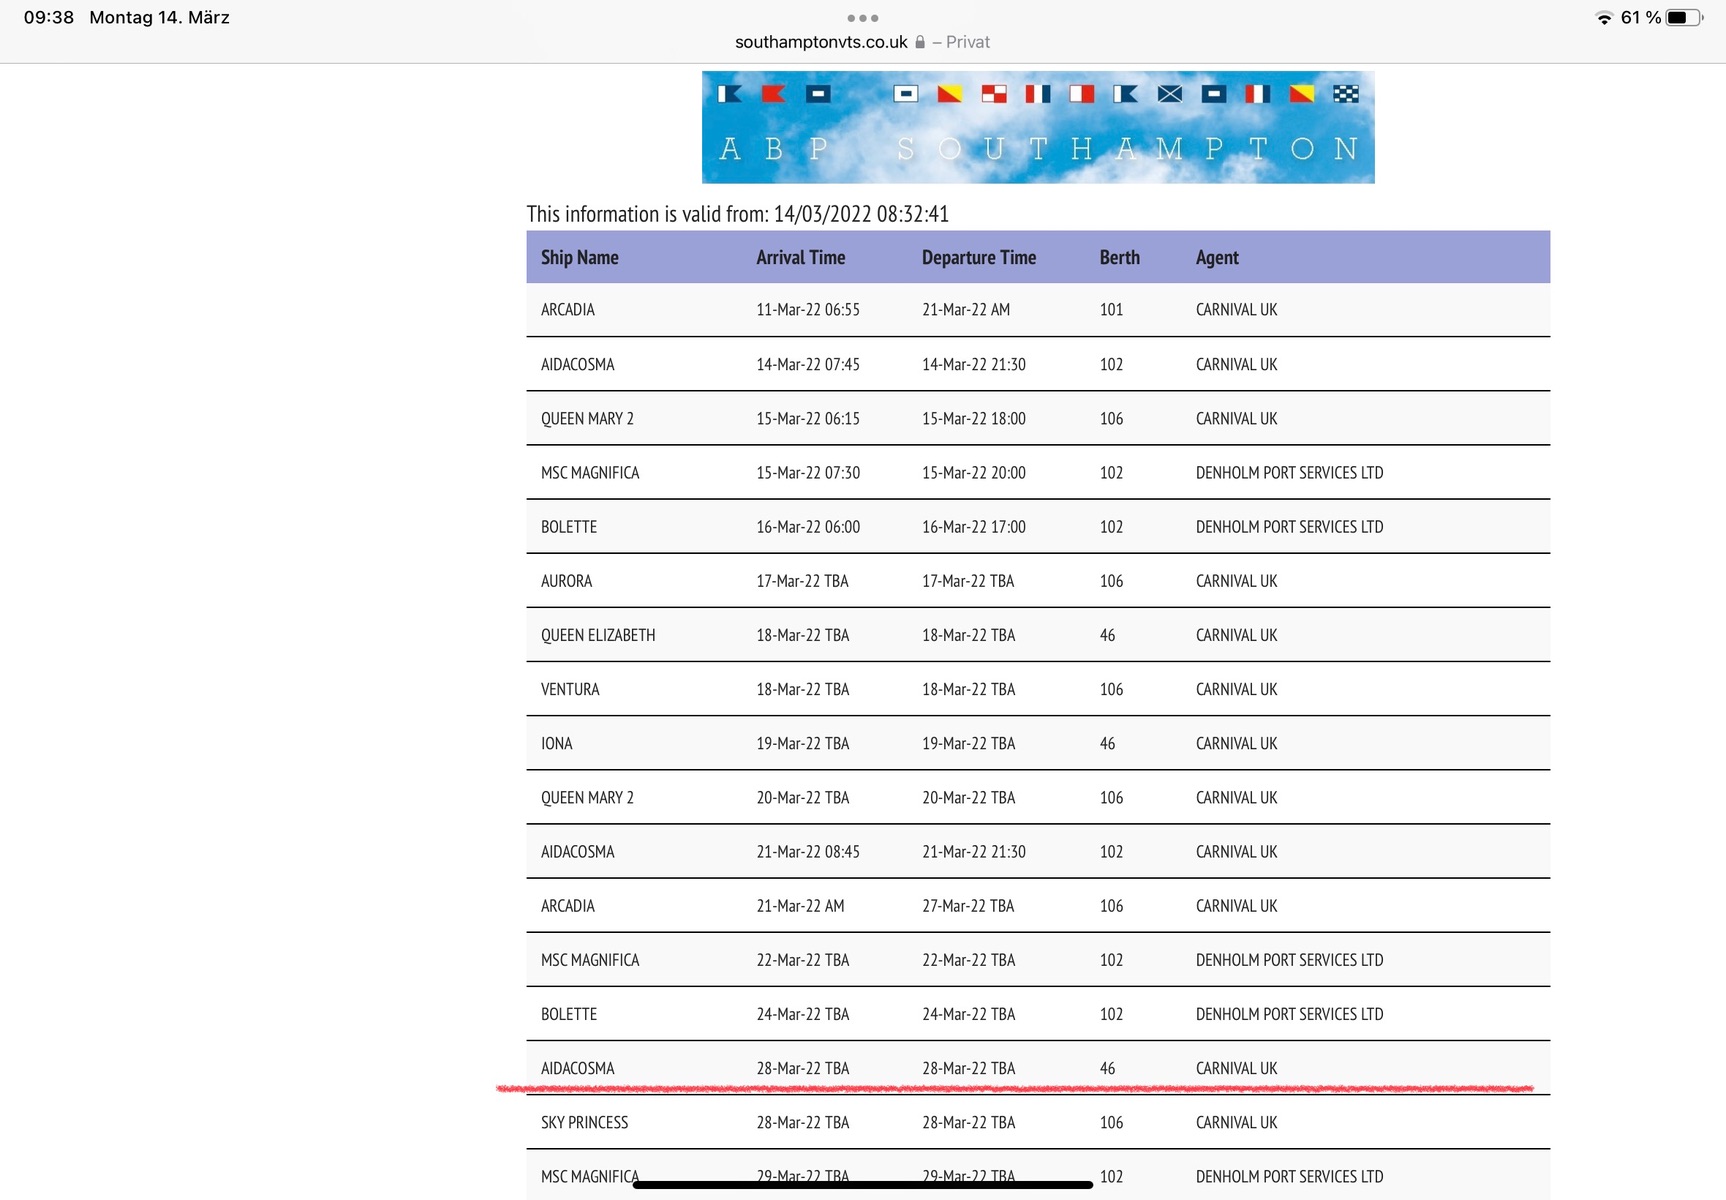Viewport: 1726px width, 1200px height.
Task: Select the IONA ship name
Action: pos(557,743)
